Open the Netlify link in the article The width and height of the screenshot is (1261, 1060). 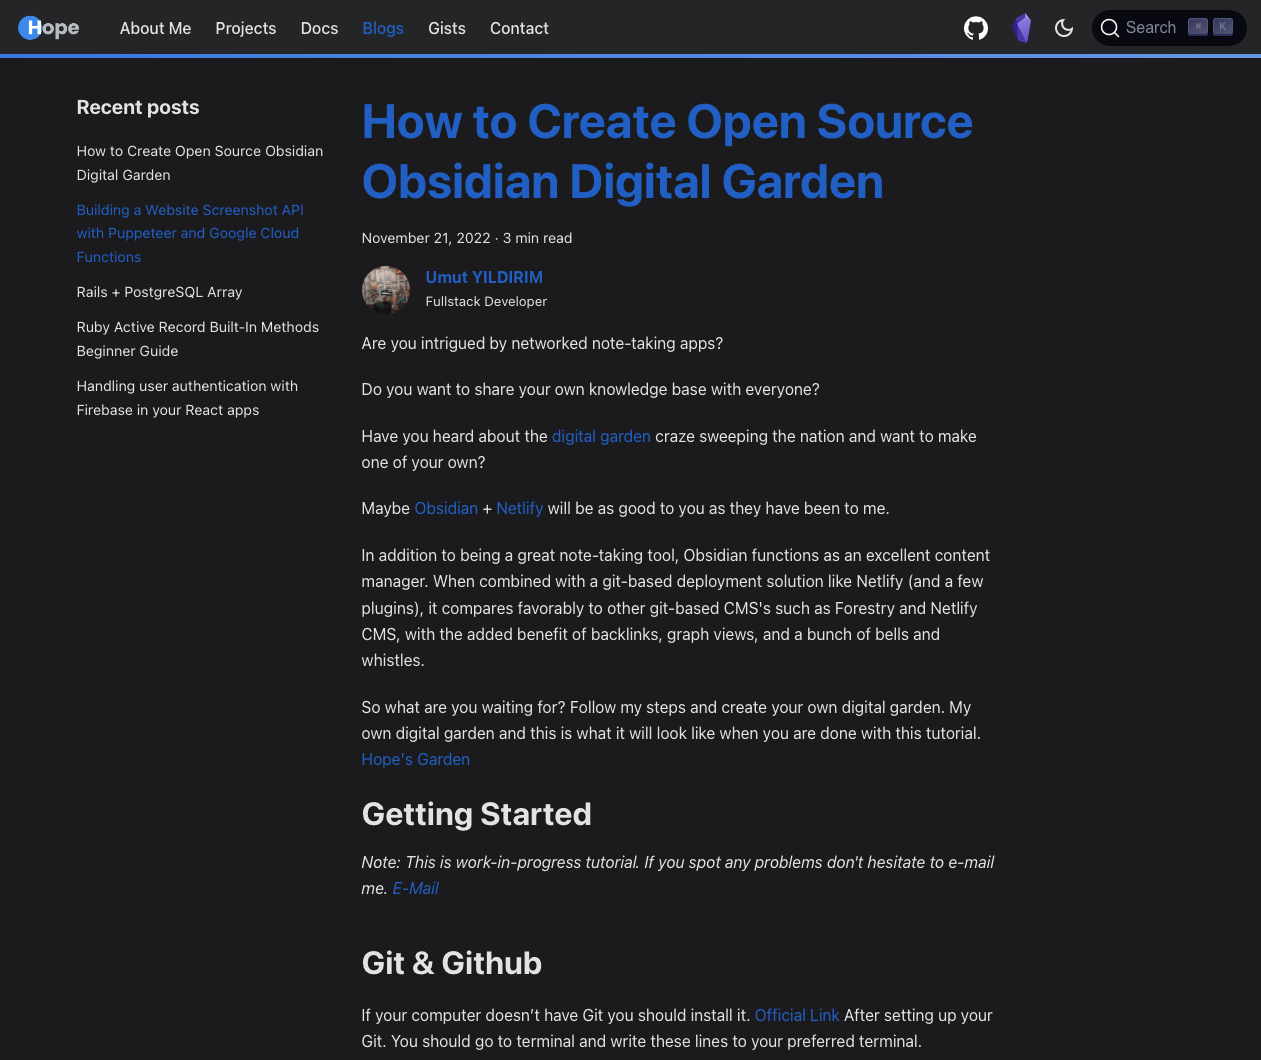pos(520,508)
